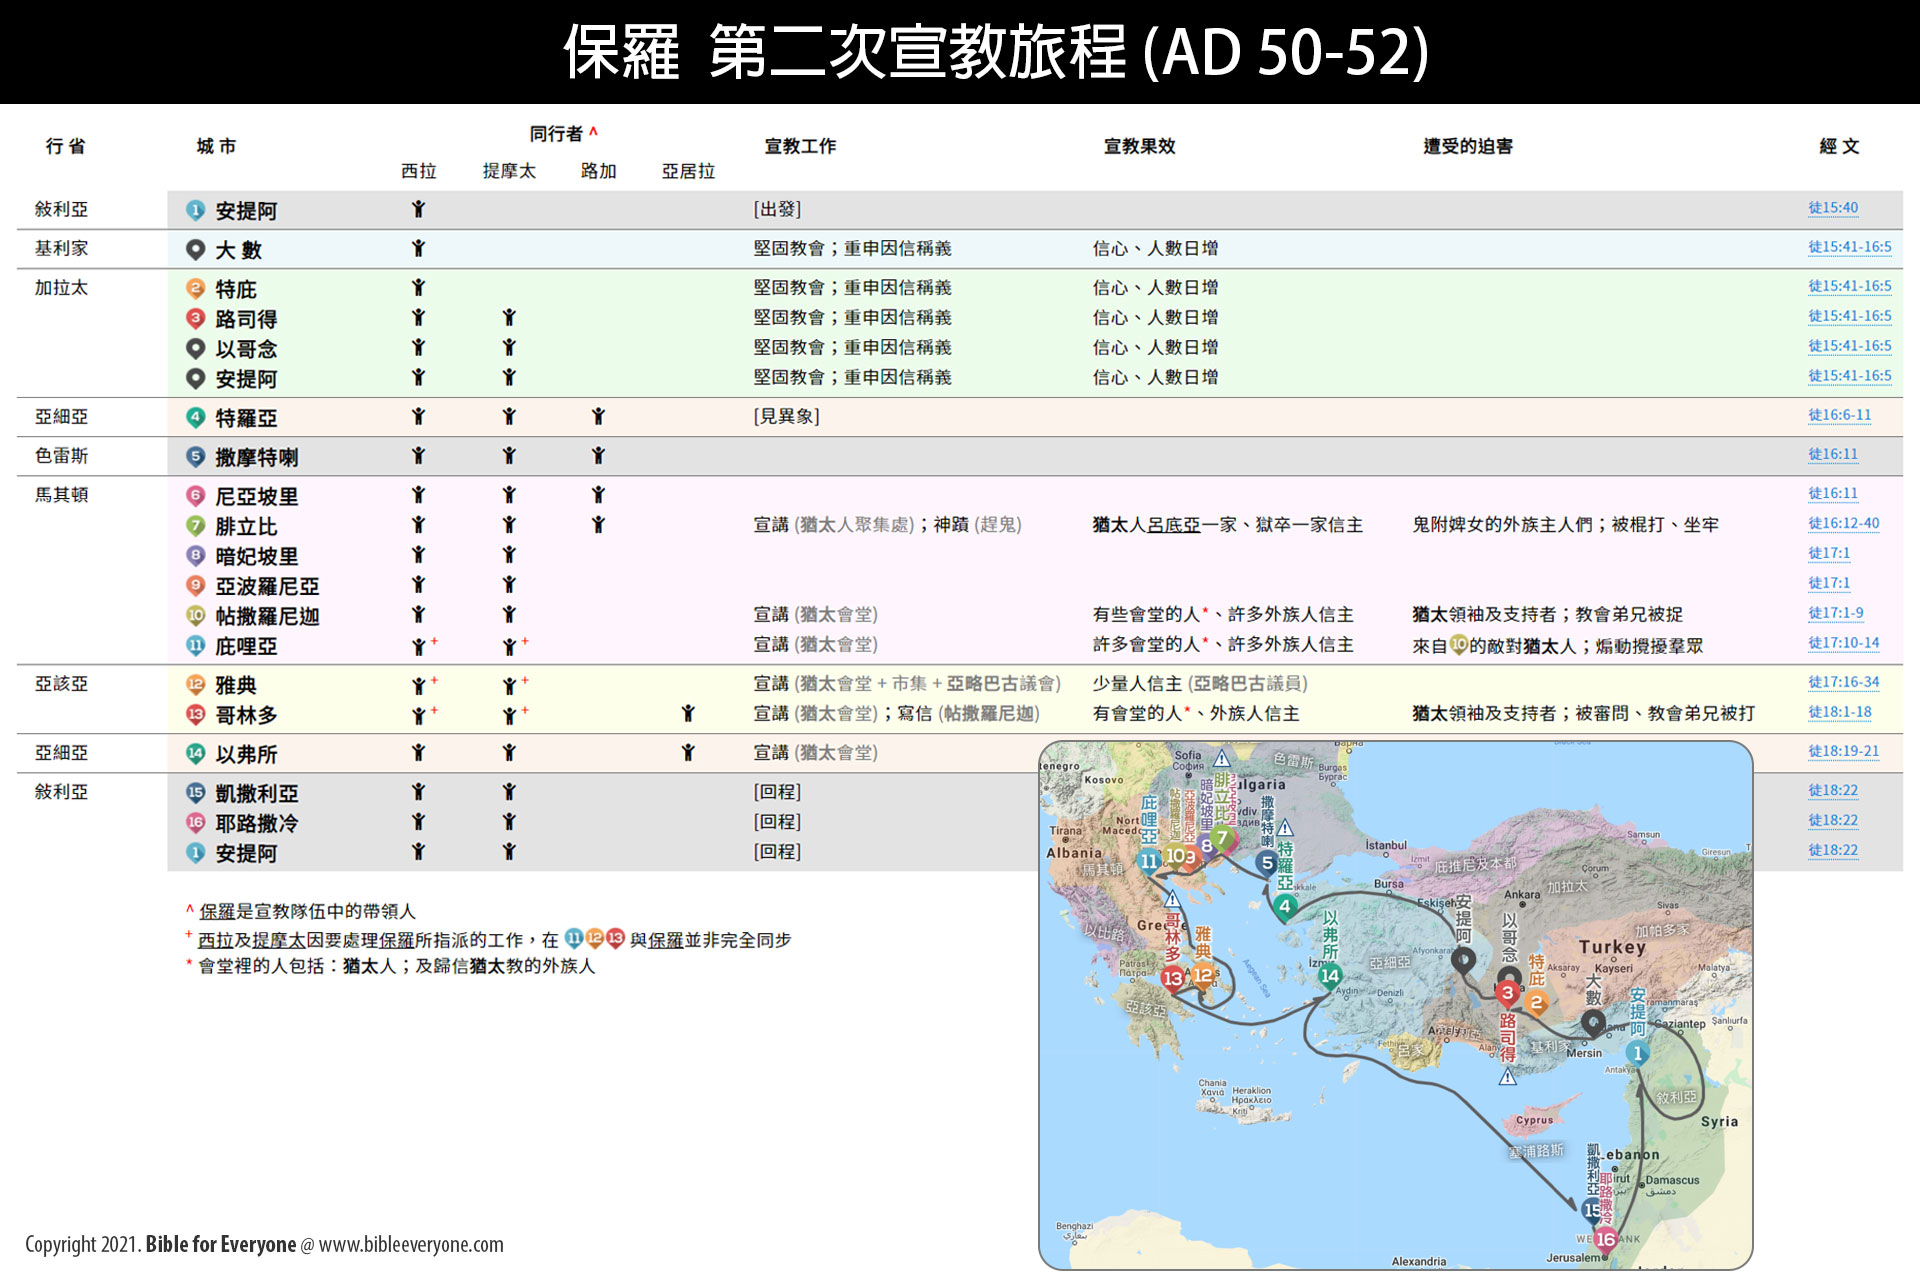
Task: Click the 少量人信主 (亞略巴古議員) text
Action: click(1199, 683)
